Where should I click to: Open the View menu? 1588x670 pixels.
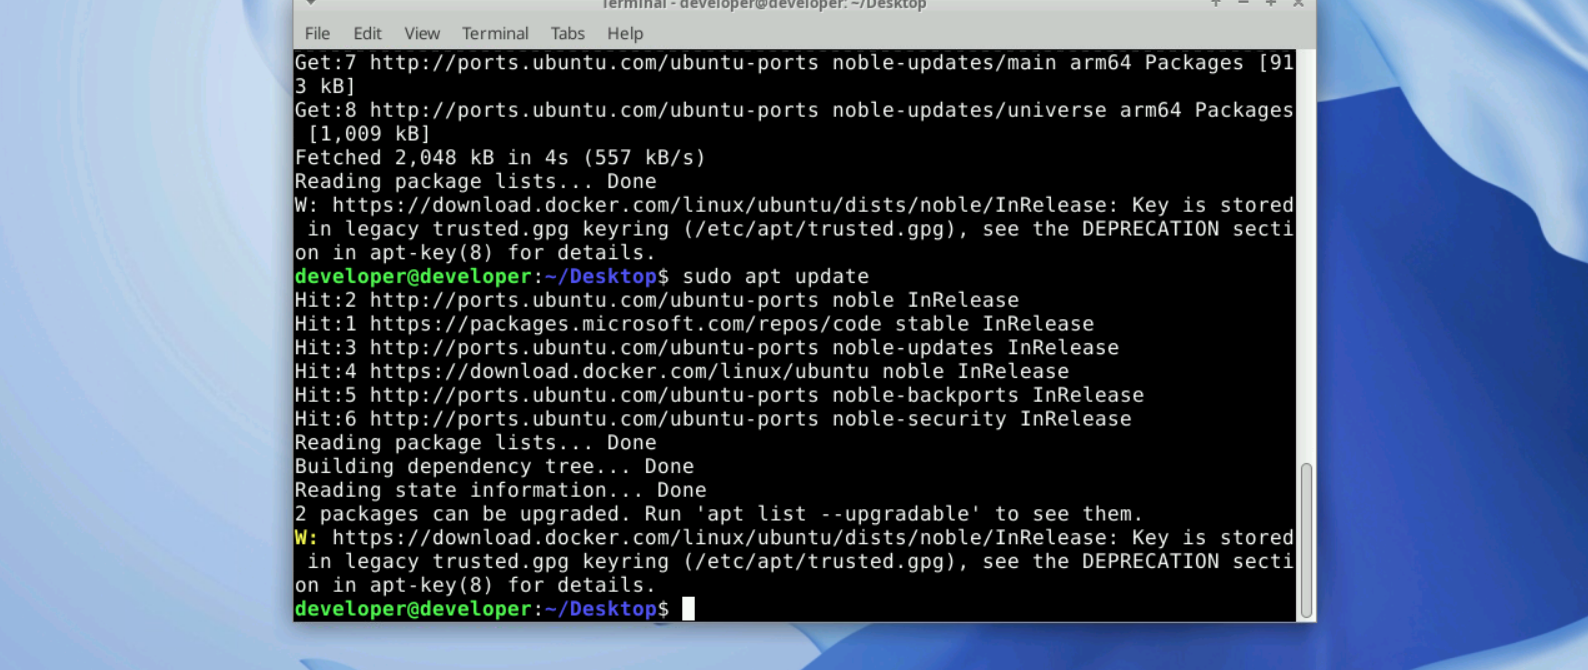[x=422, y=33]
